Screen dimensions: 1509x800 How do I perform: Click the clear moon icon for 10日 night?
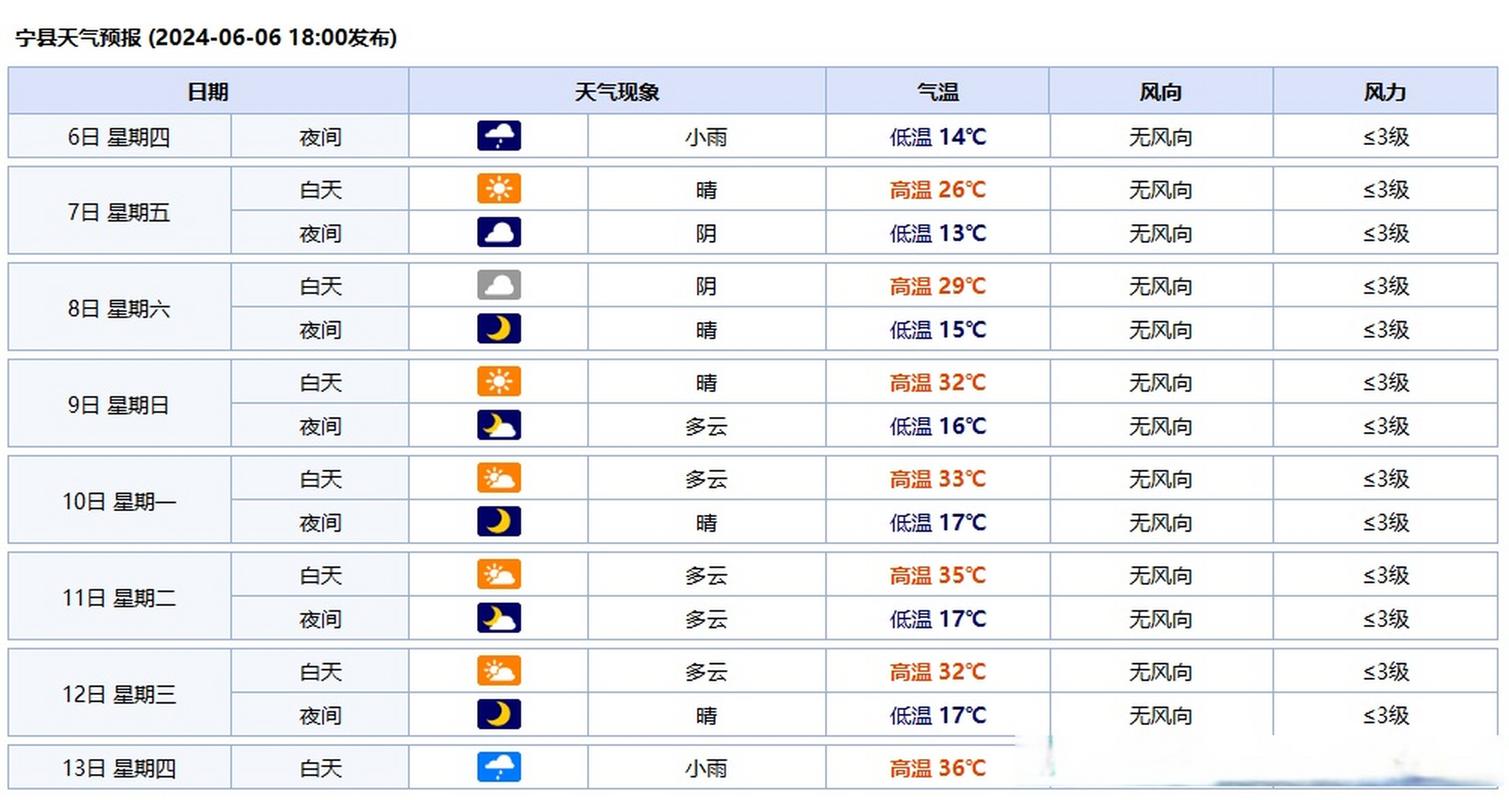(498, 522)
